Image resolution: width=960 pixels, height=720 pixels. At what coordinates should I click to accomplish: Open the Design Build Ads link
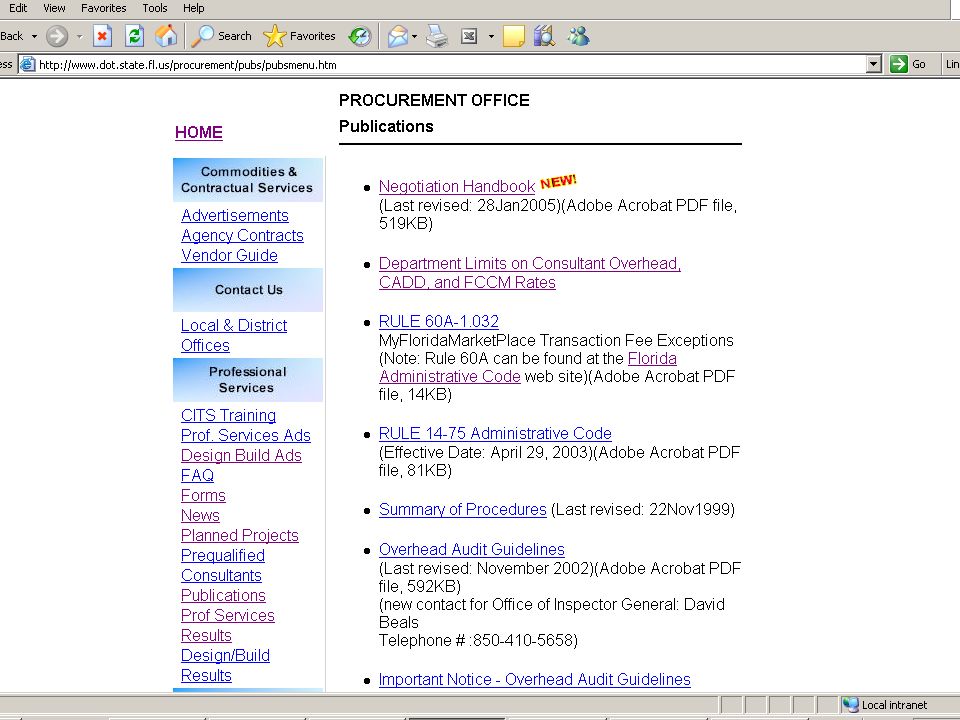click(x=241, y=456)
